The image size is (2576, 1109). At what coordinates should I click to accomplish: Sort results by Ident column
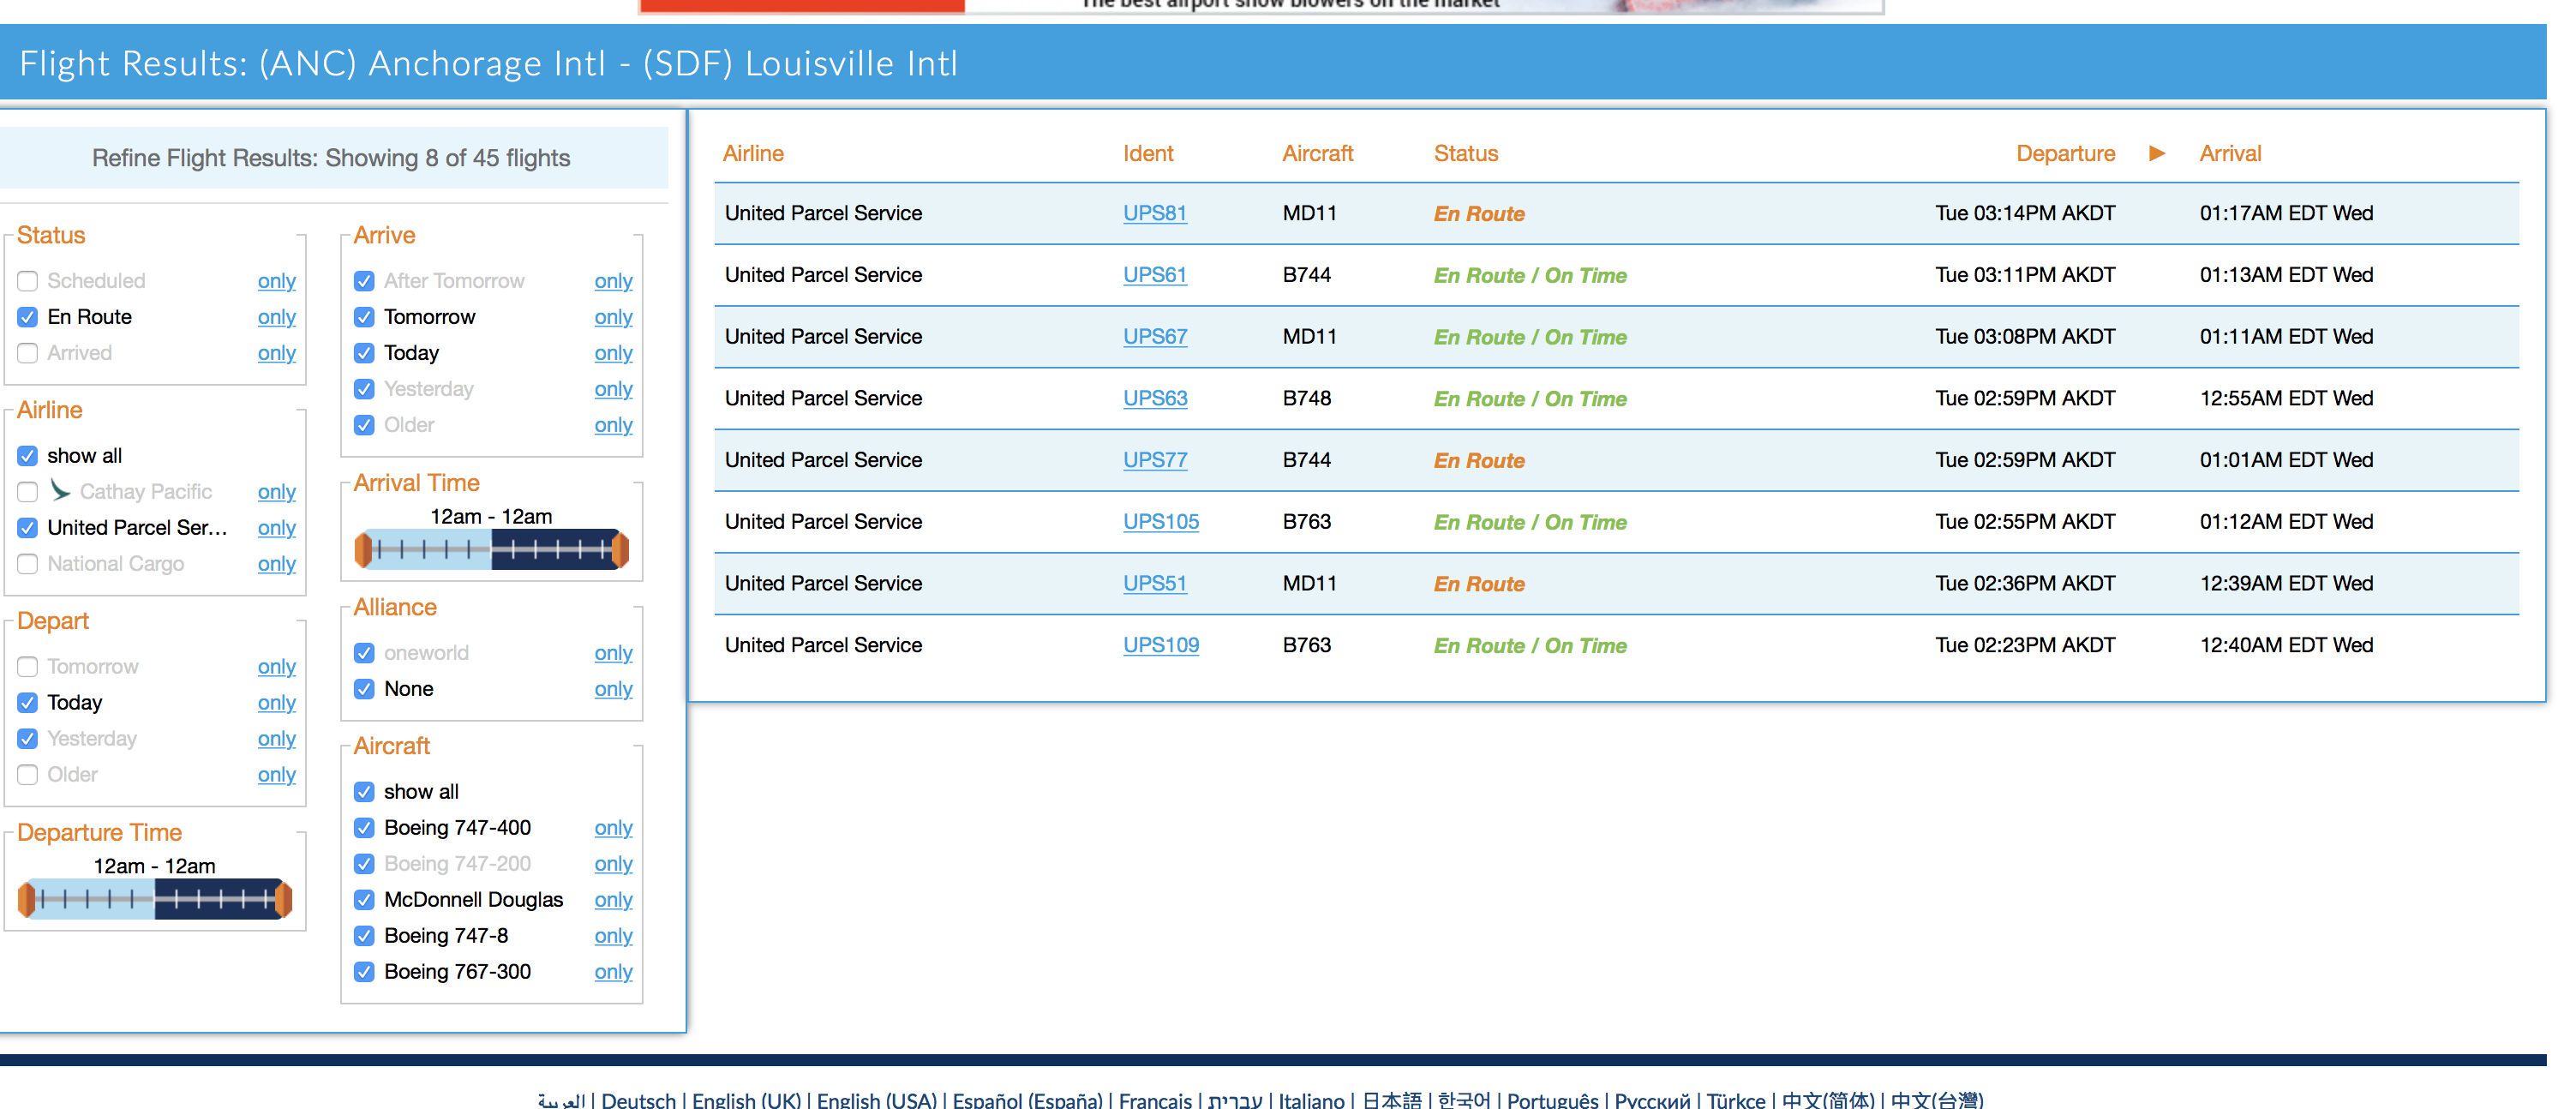click(x=1148, y=153)
